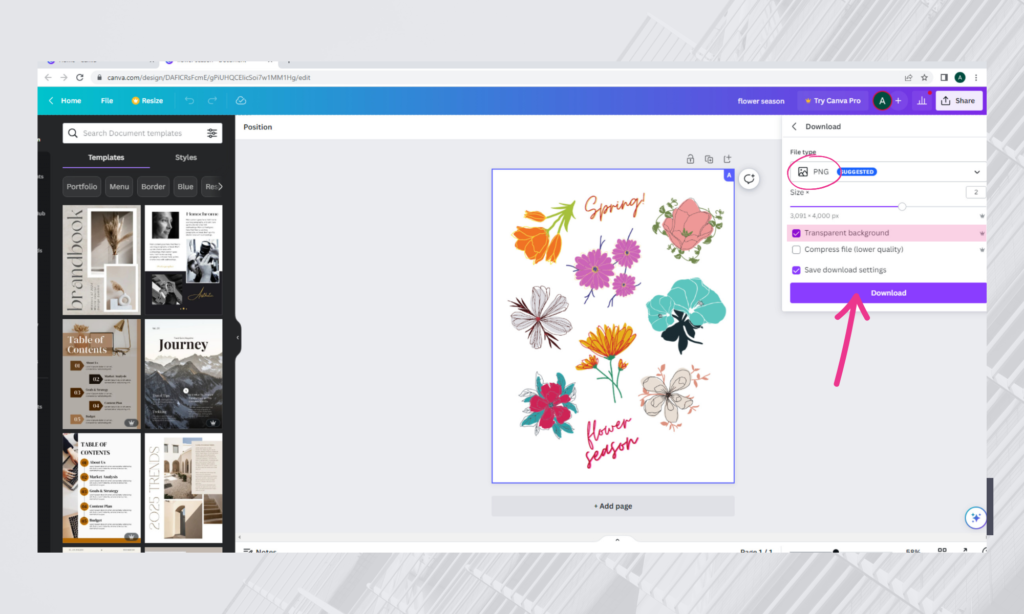Select the 2025 TRENDS template thumbnail

point(184,487)
